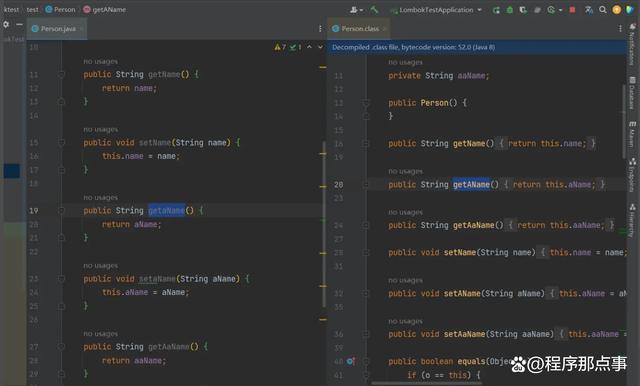Close the Person.class tab
The height and width of the screenshot is (386, 640).
point(384,29)
